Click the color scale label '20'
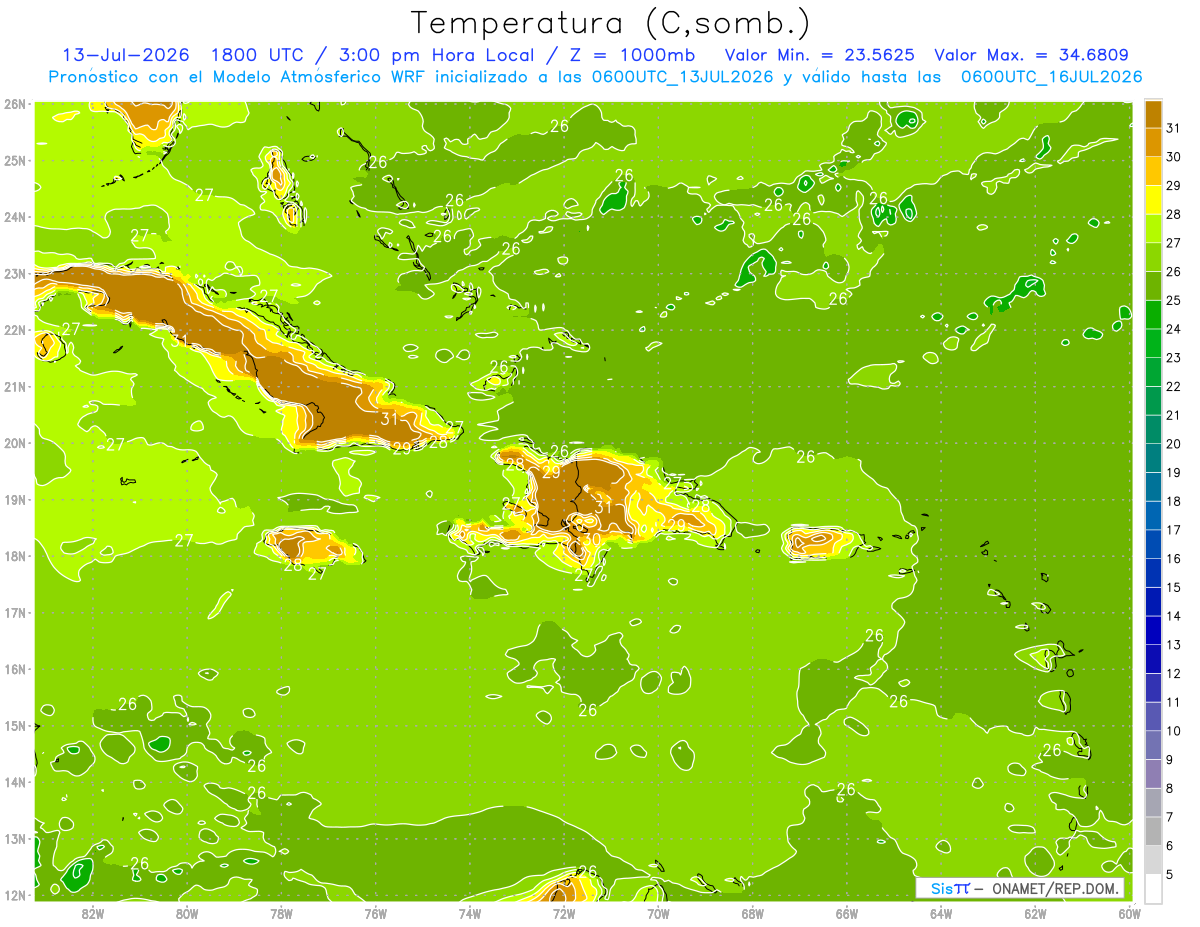Screen dimensions: 1200x927 1174,444
